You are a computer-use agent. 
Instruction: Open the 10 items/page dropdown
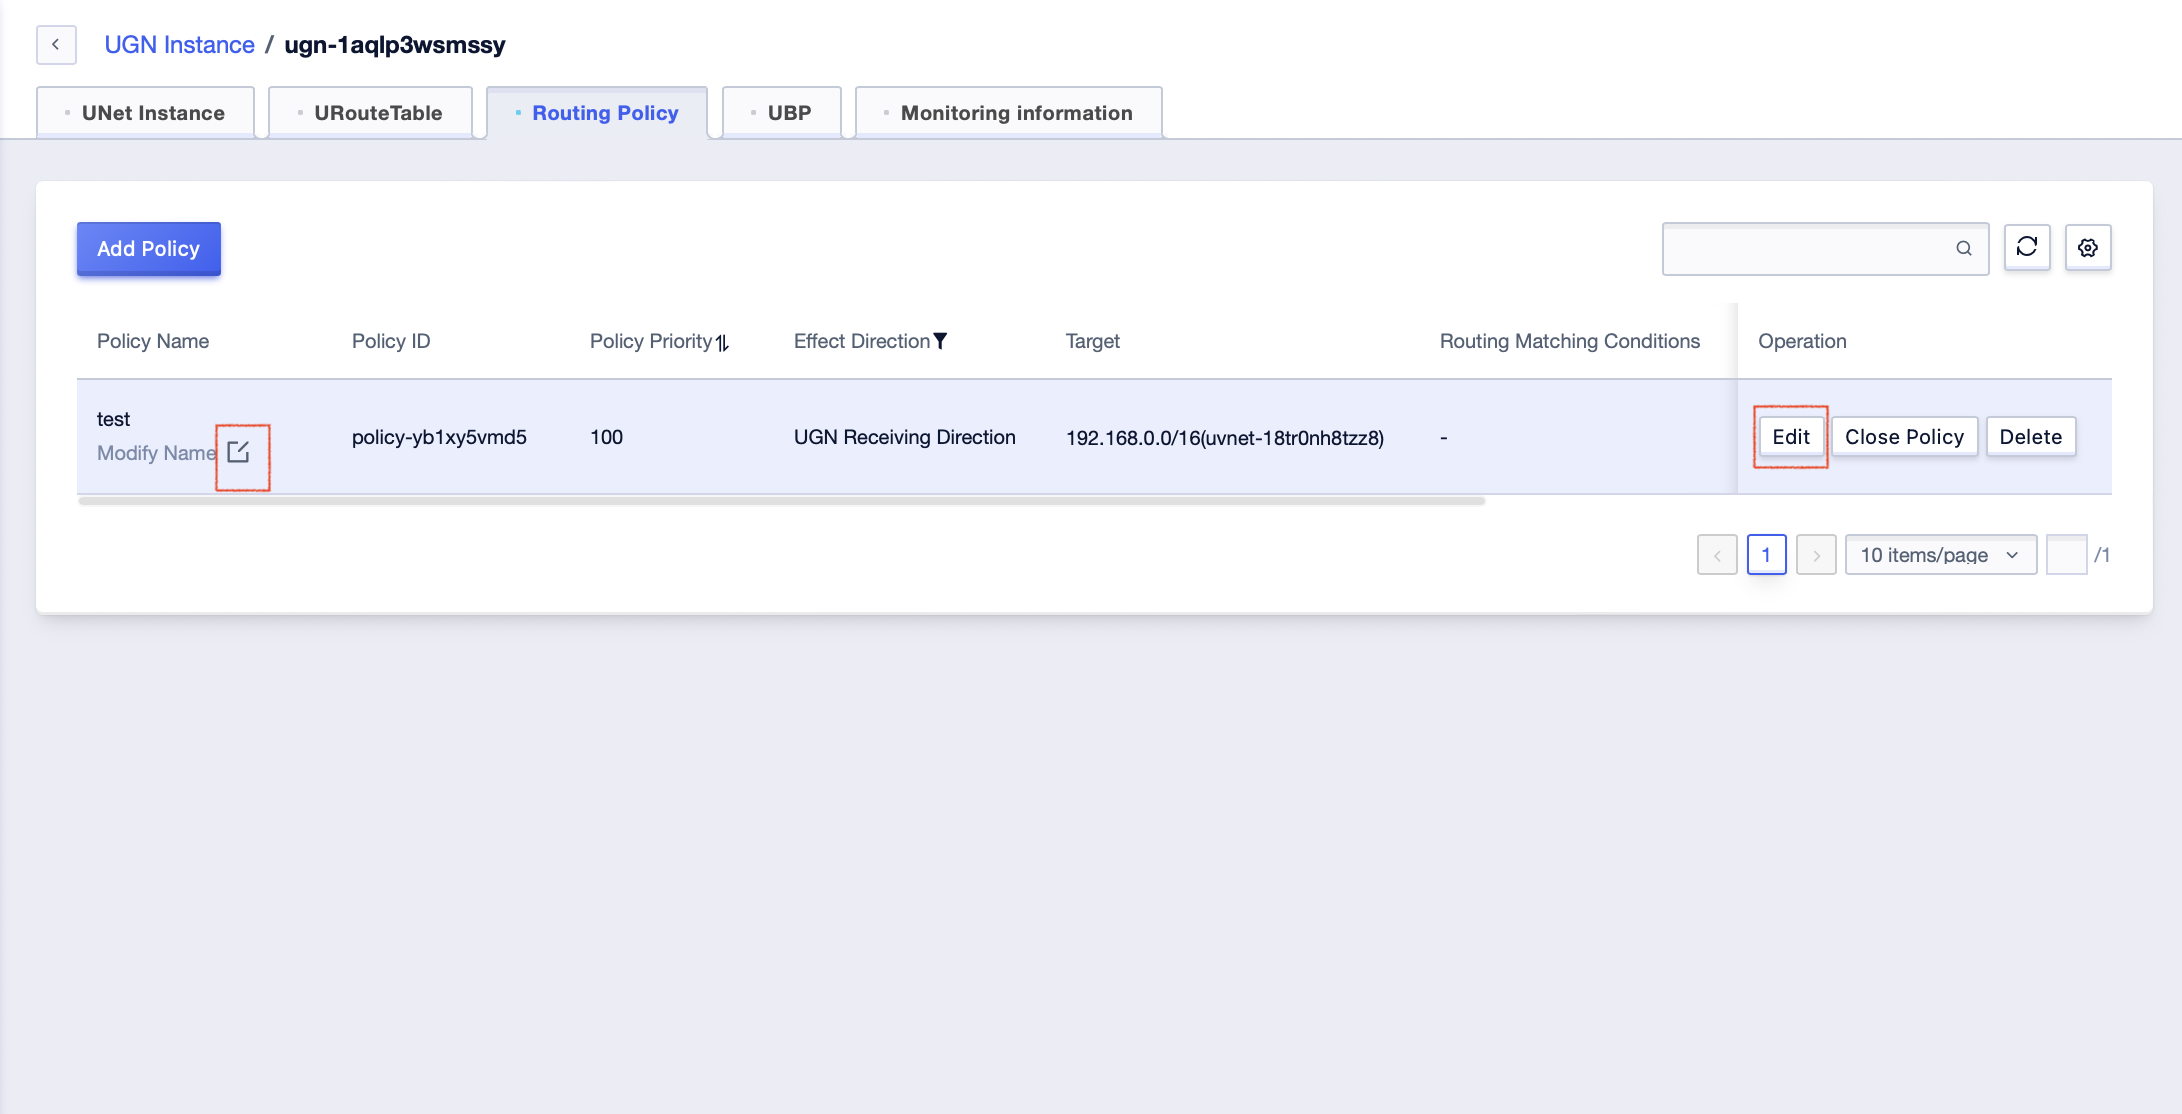pyautogui.click(x=1941, y=555)
